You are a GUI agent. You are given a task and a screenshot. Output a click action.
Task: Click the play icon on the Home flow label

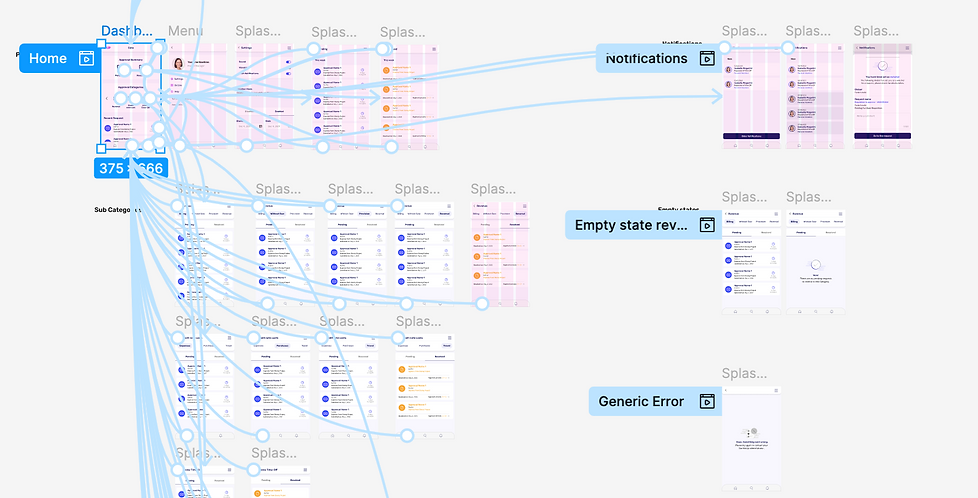coord(86,58)
